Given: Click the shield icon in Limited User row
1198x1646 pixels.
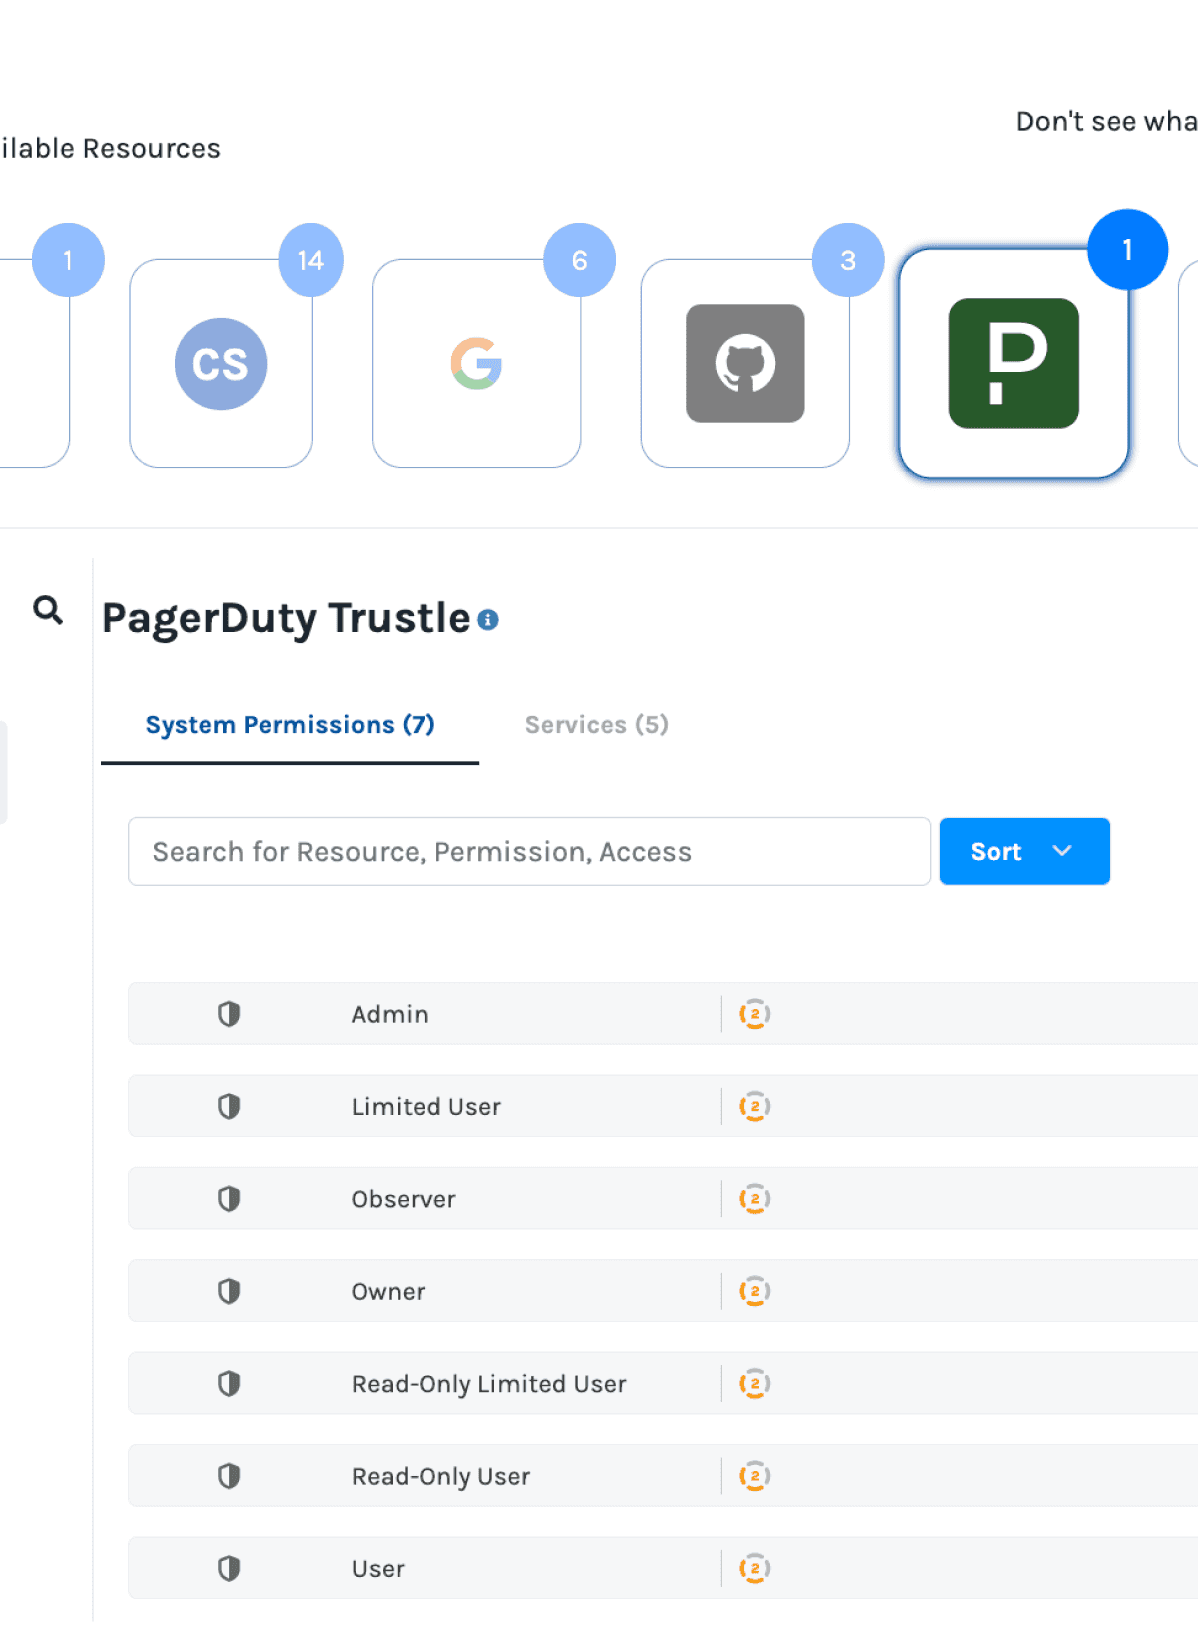Looking at the screenshot, I should [x=229, y=1106].
